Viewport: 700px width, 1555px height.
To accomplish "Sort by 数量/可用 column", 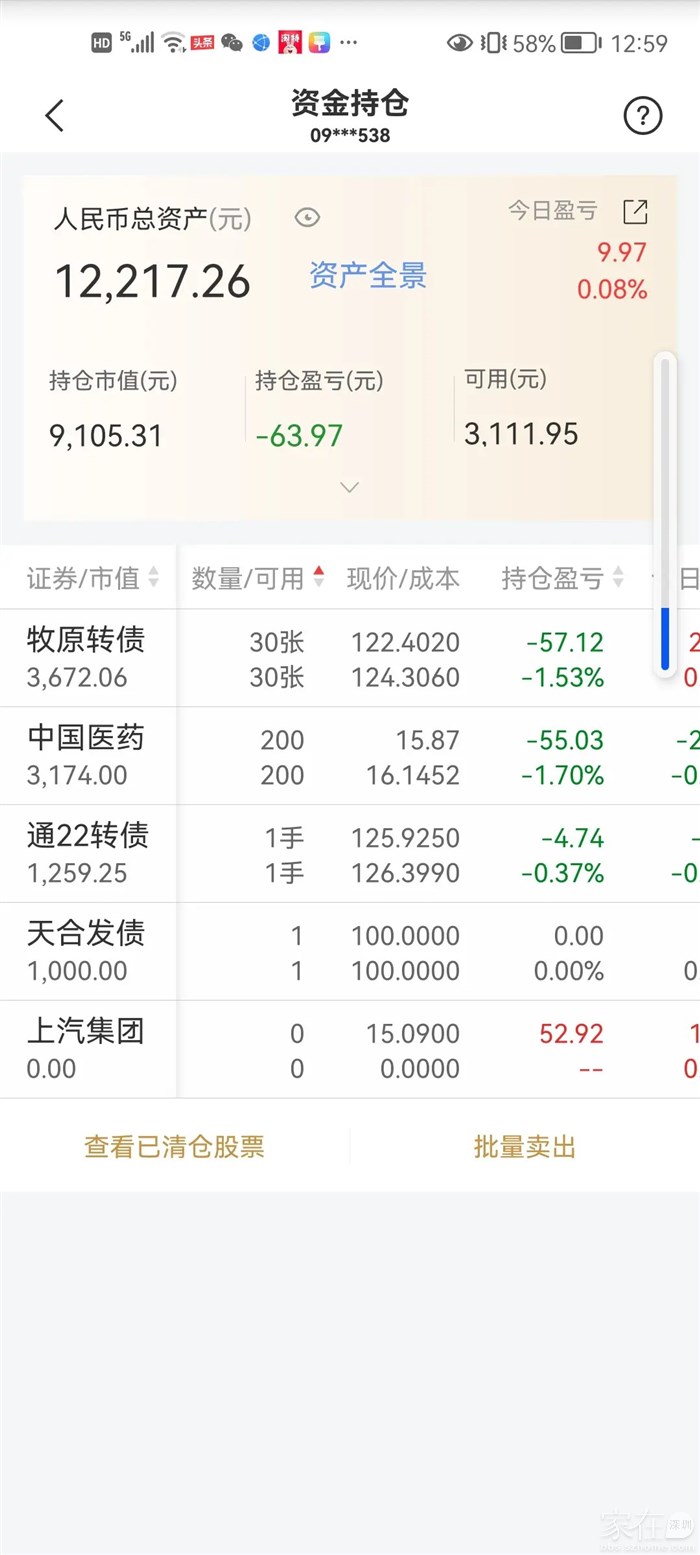I will [x=257, y=578].
